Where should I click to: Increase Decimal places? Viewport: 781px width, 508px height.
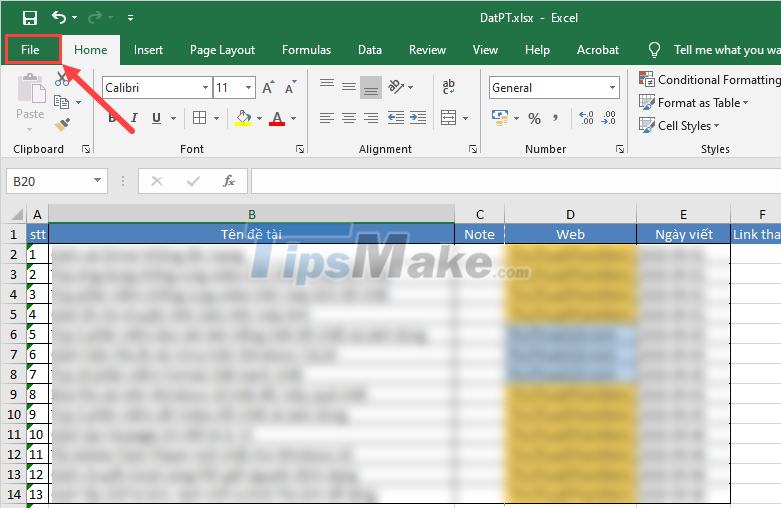tap(586, 118)
